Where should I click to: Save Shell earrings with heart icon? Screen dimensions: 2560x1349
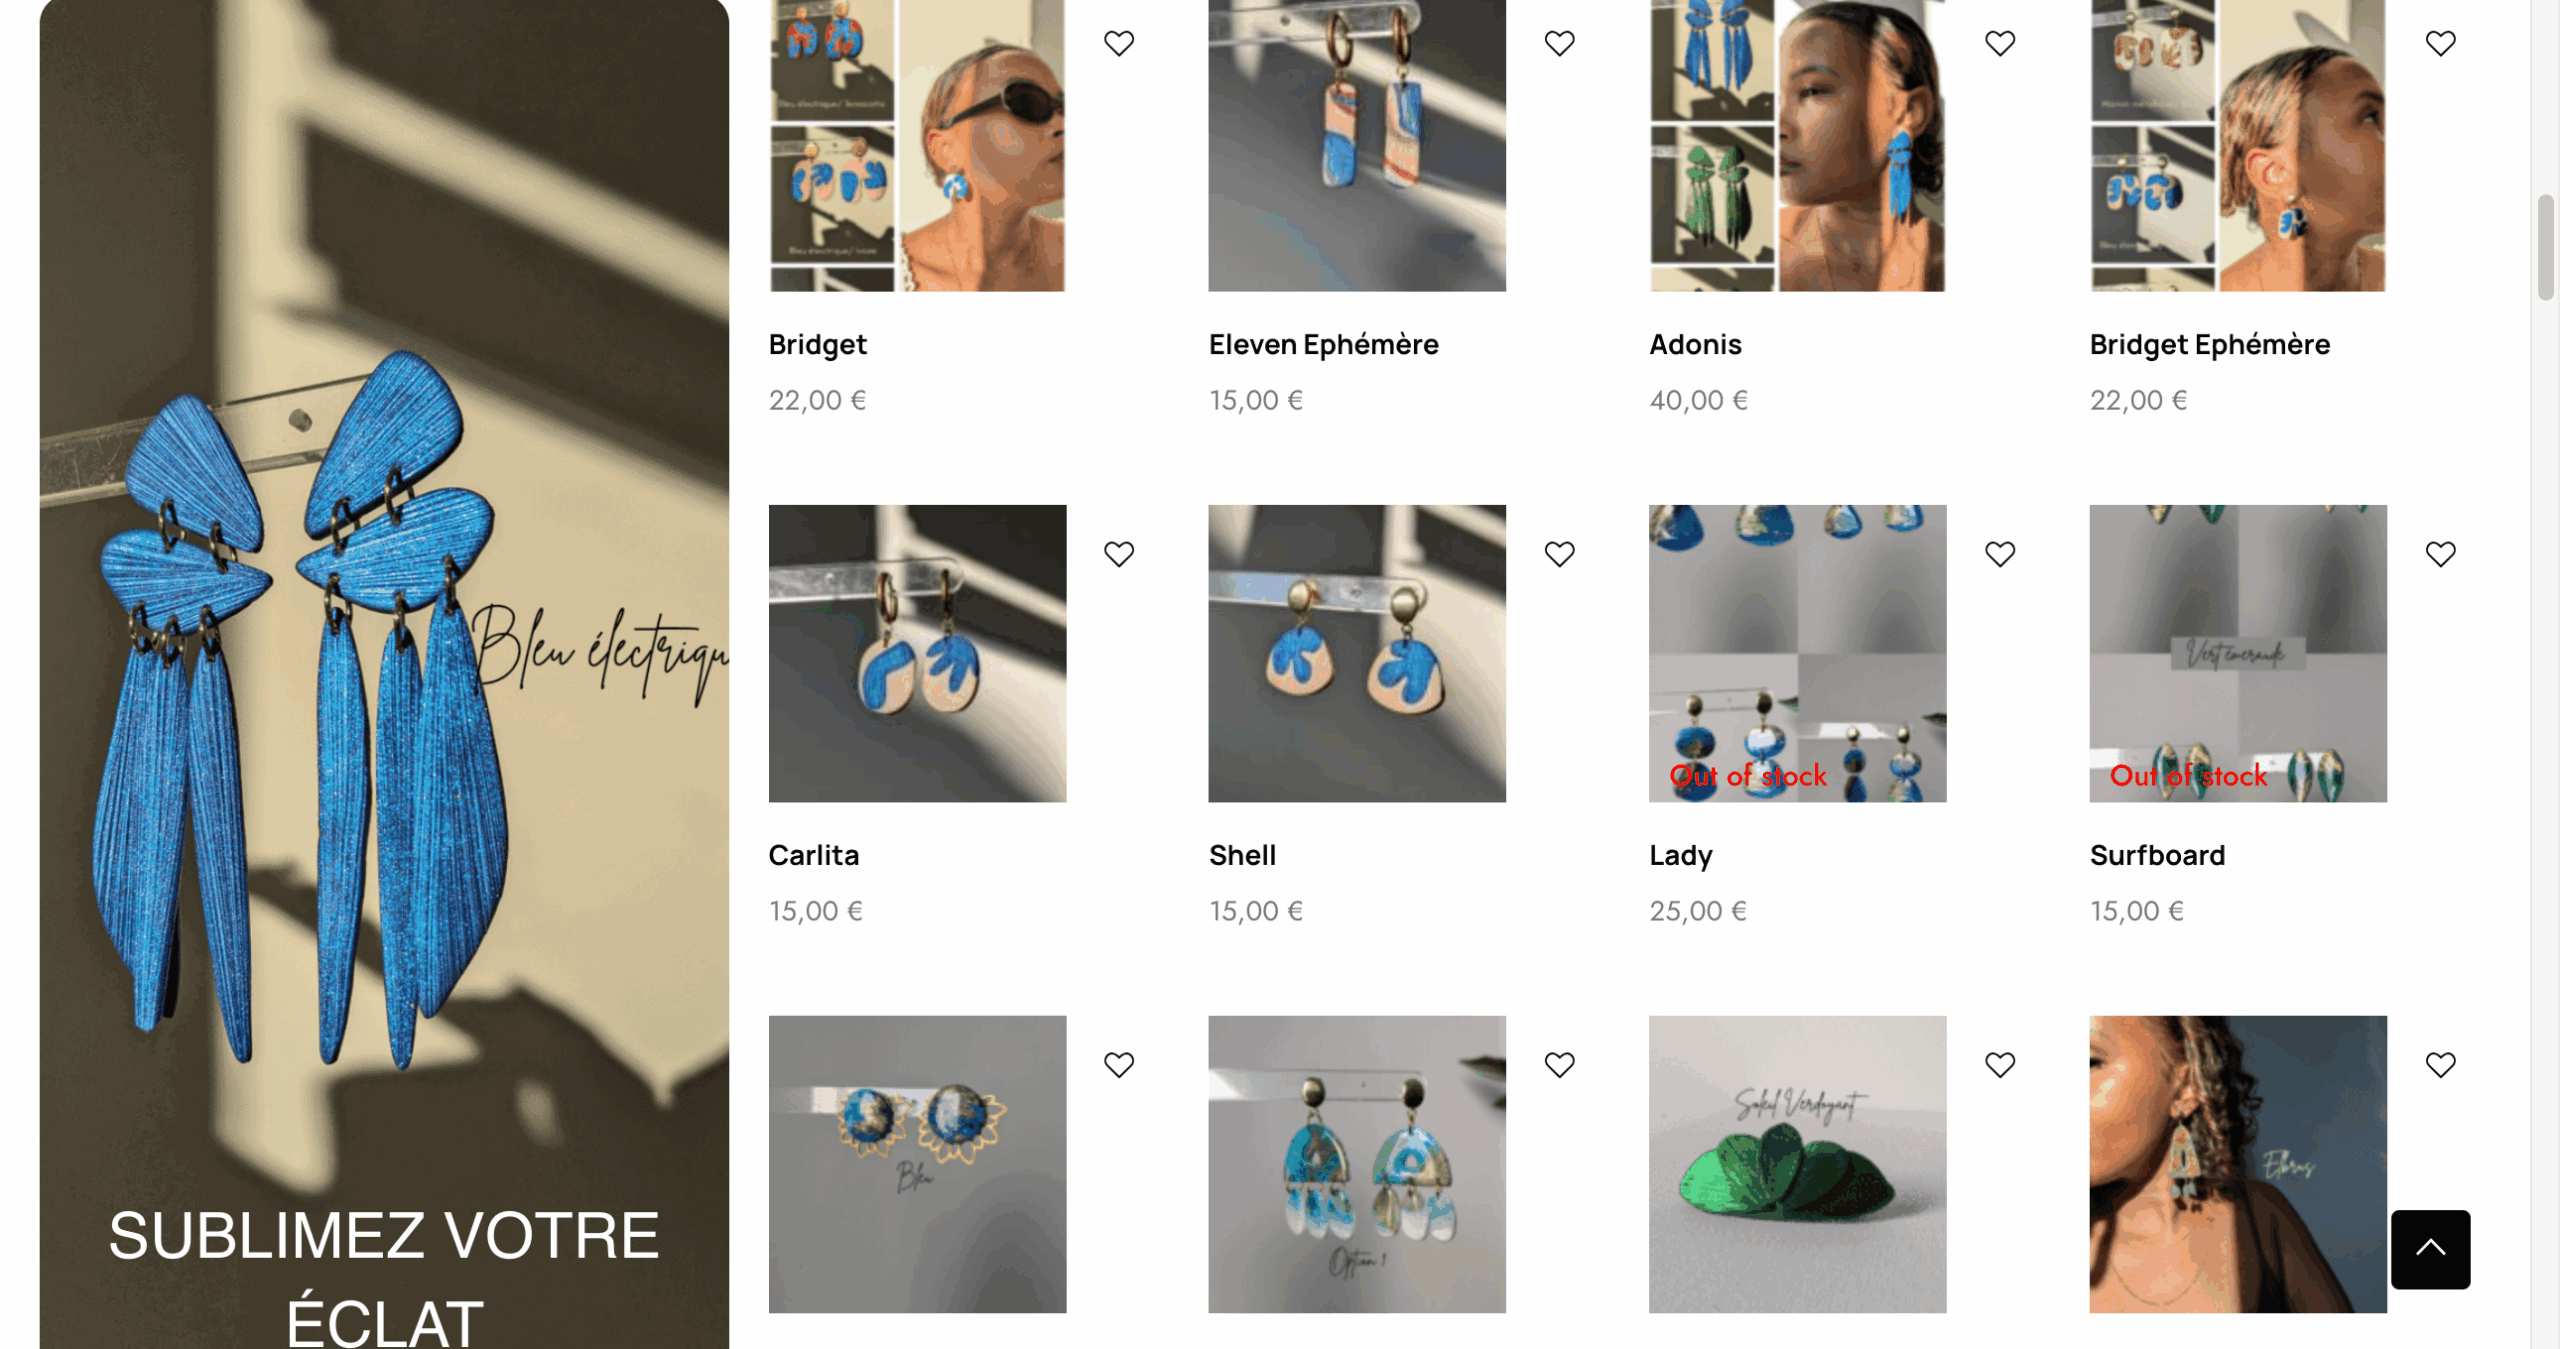pos(1559,554)
